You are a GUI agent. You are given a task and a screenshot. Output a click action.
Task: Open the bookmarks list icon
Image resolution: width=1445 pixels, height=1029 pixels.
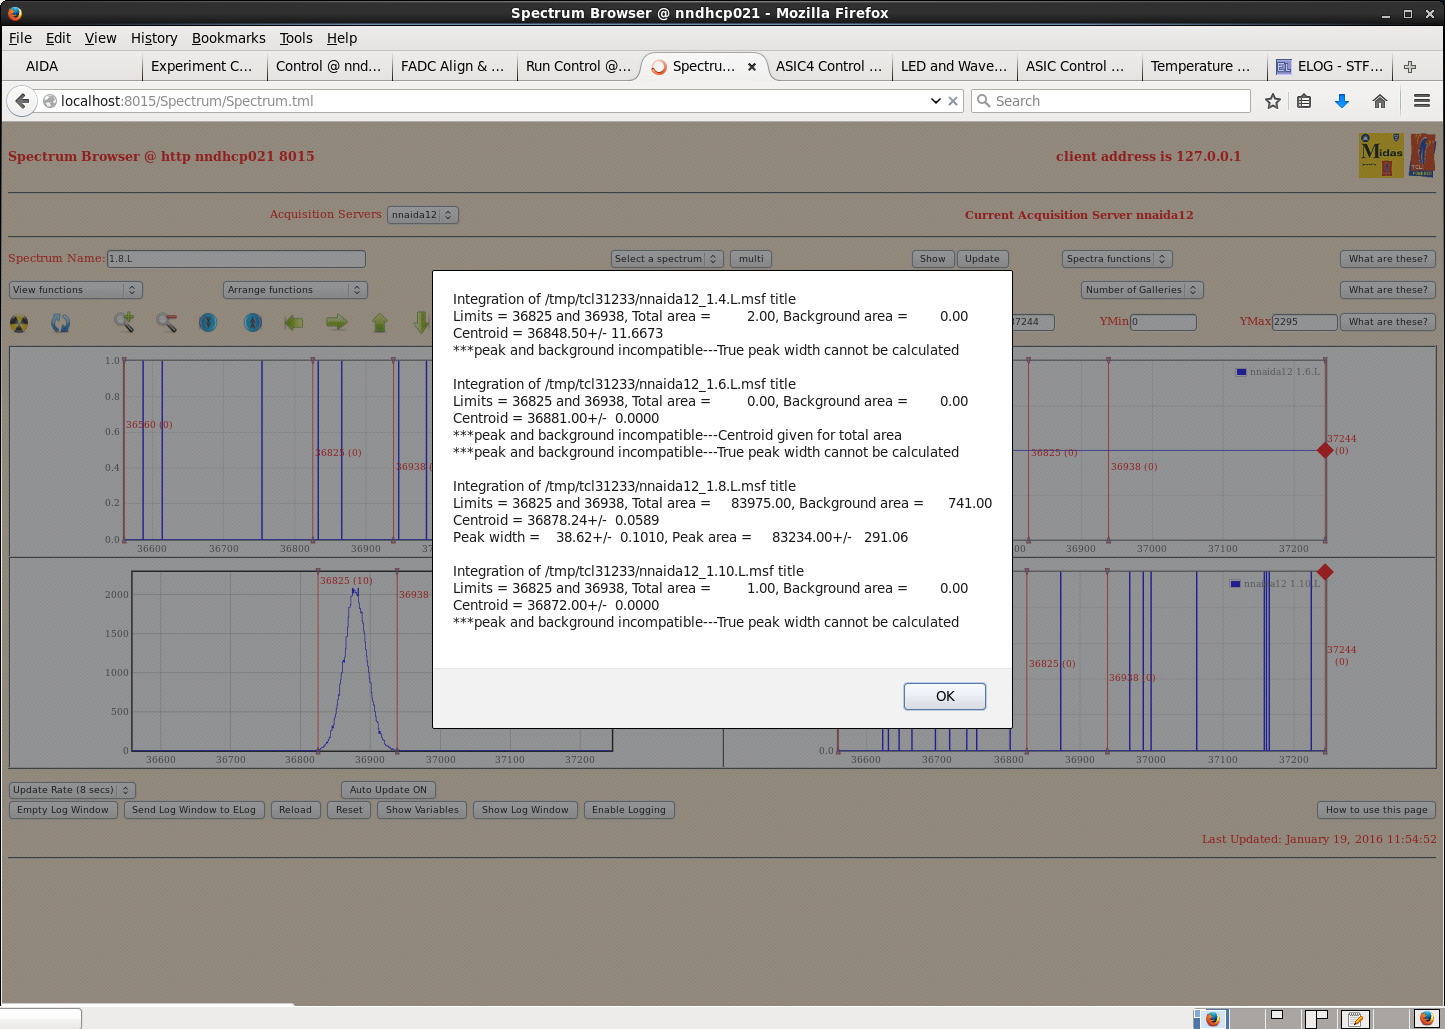[1304, 101]
